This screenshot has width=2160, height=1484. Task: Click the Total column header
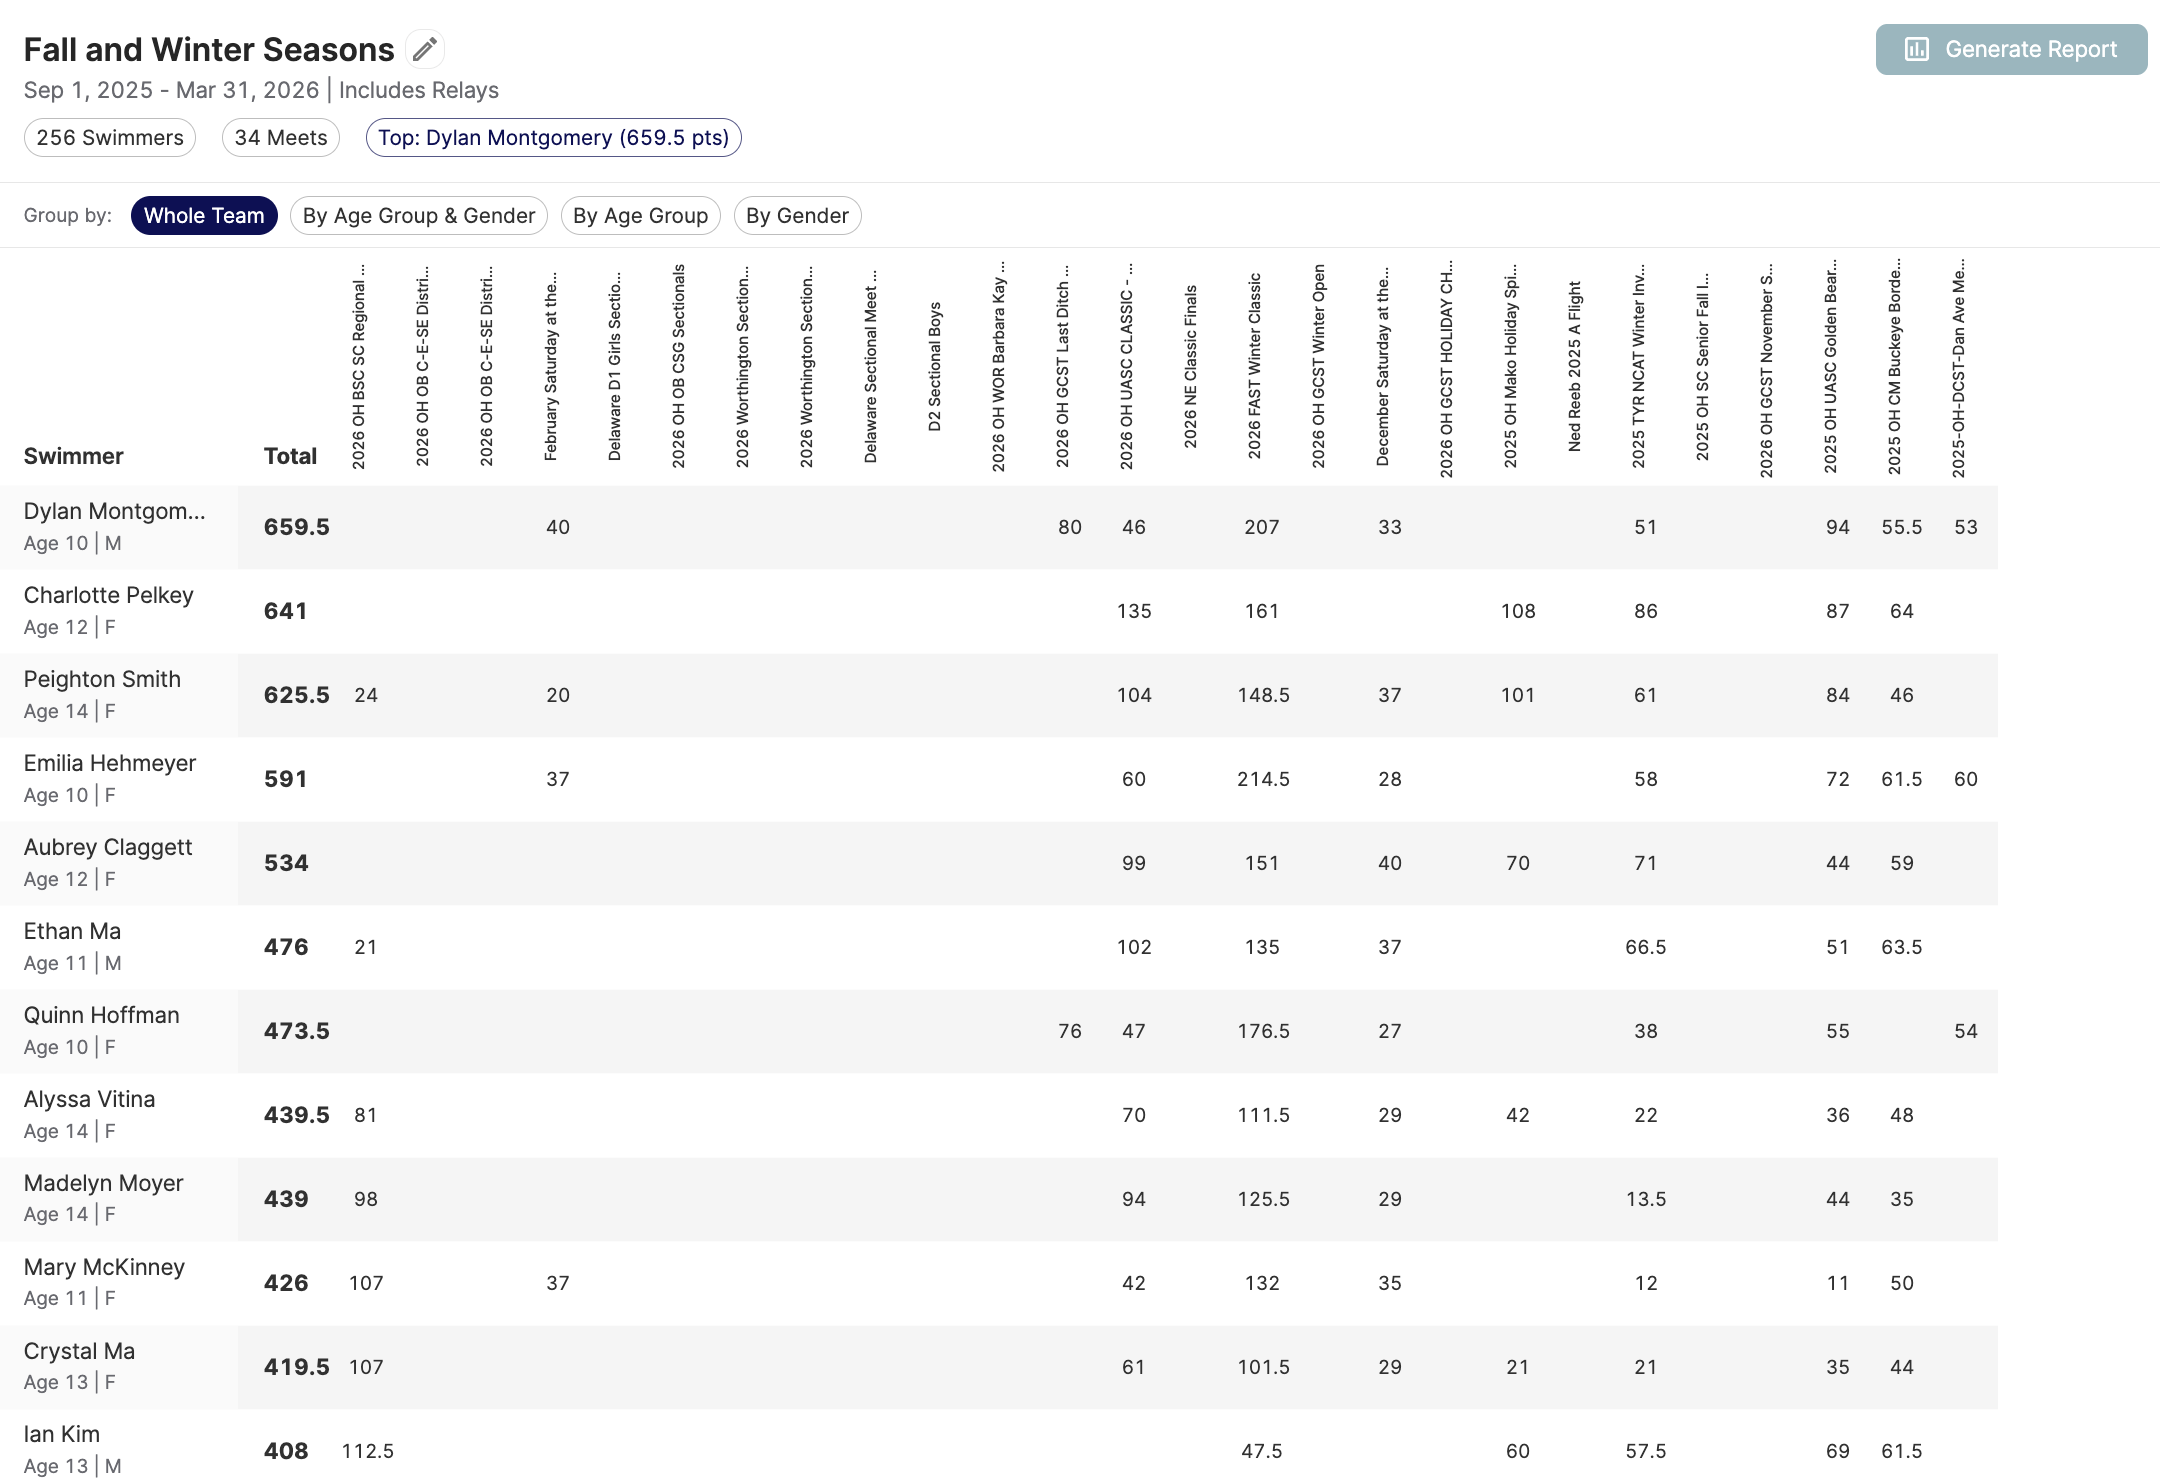[x=290, y=456]
